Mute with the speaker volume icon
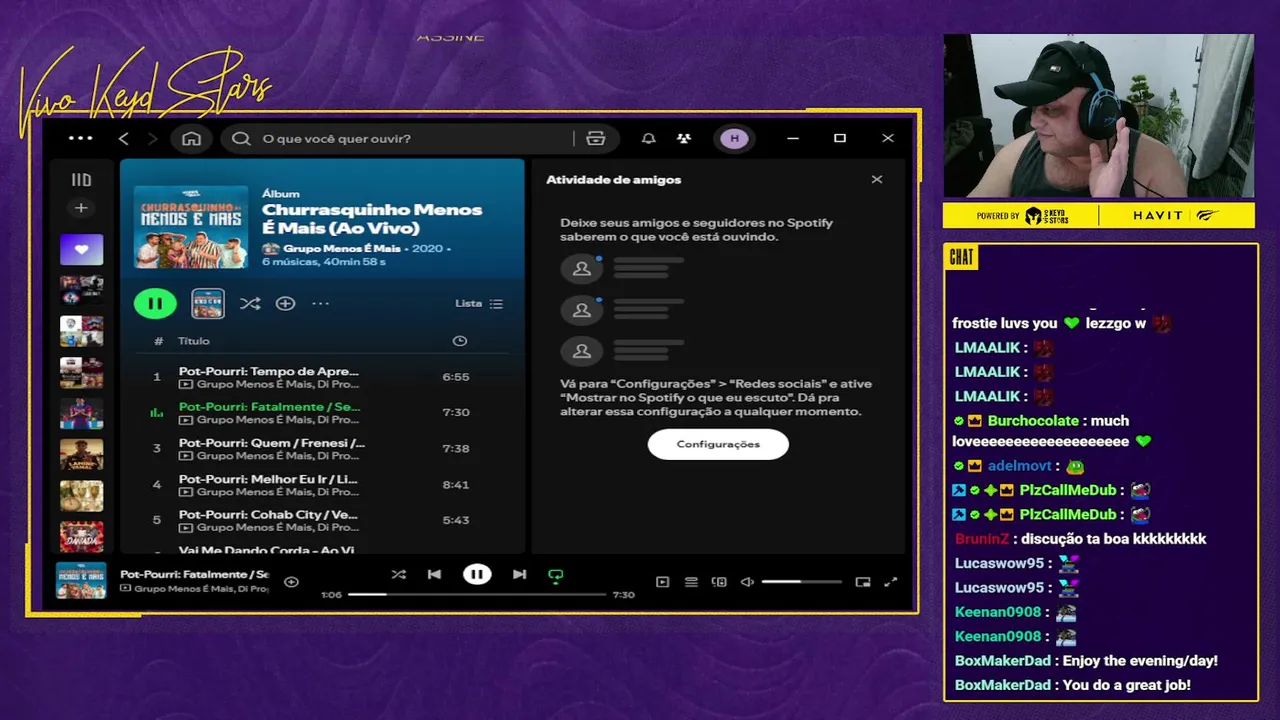 746,582
